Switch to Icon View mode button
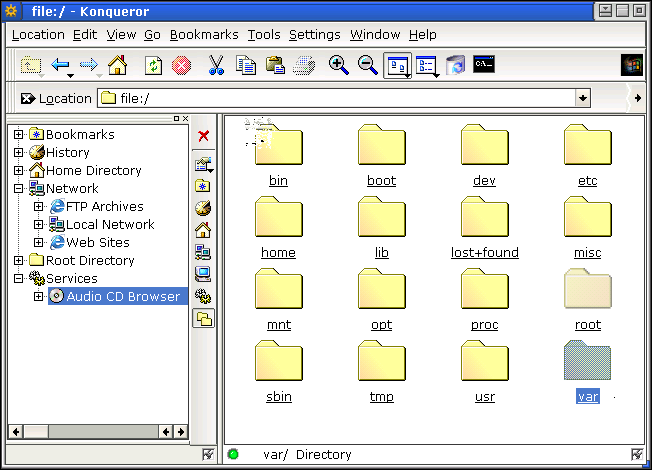652x470 pixels. click(x=398, y=65)
